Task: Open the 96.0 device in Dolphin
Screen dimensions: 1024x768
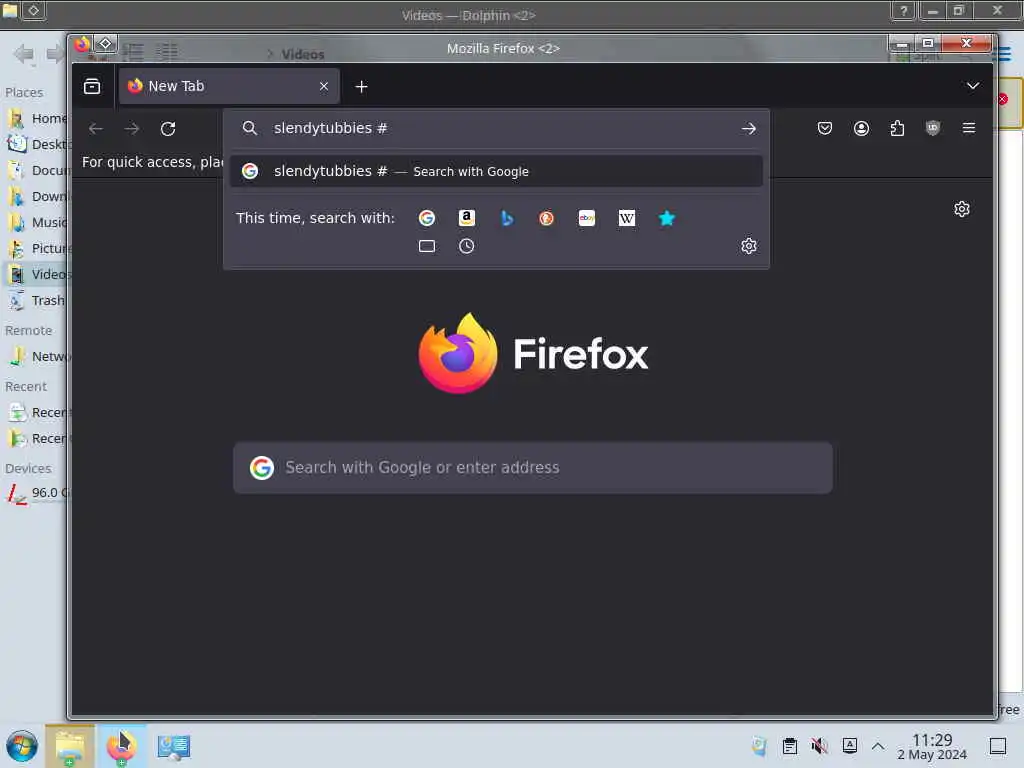Action: [x=38, y=493]
